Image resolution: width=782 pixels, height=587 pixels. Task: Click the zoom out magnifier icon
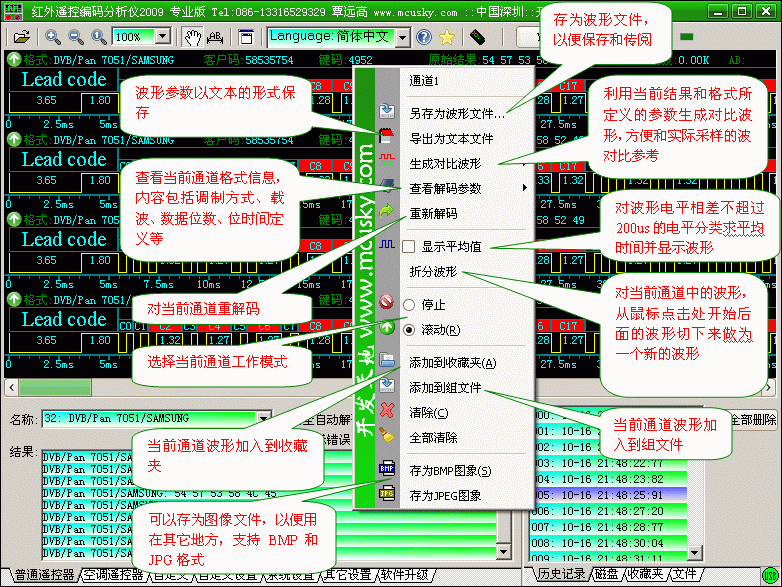pos(75,37)
